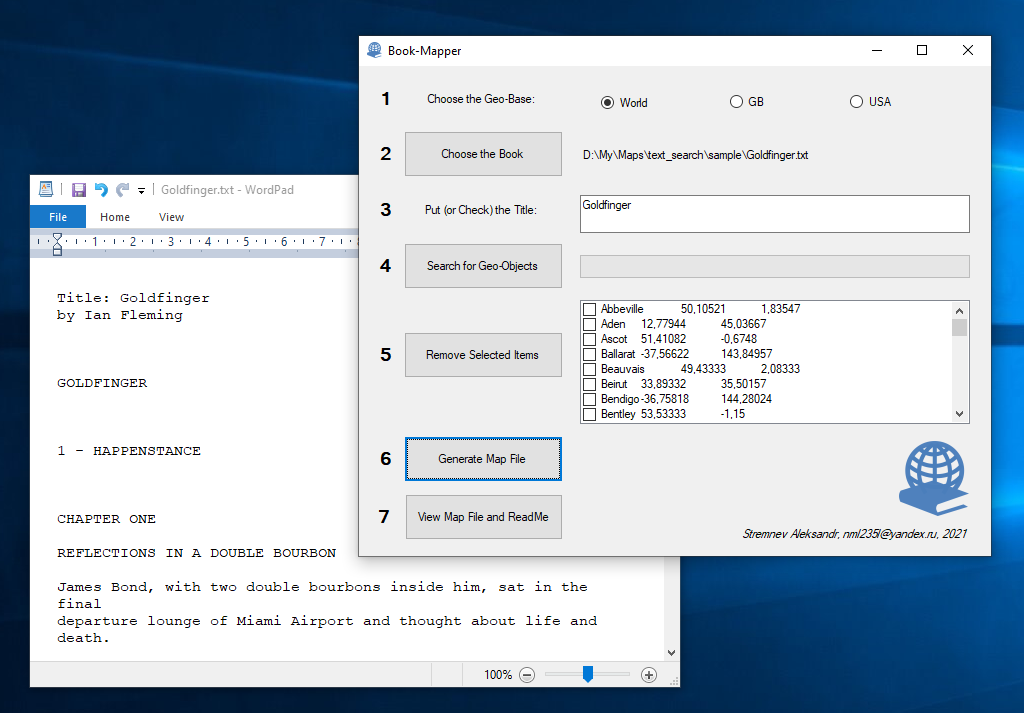
Task: Click the geo-objects list scroll up arrow
Action: [959, 311]
